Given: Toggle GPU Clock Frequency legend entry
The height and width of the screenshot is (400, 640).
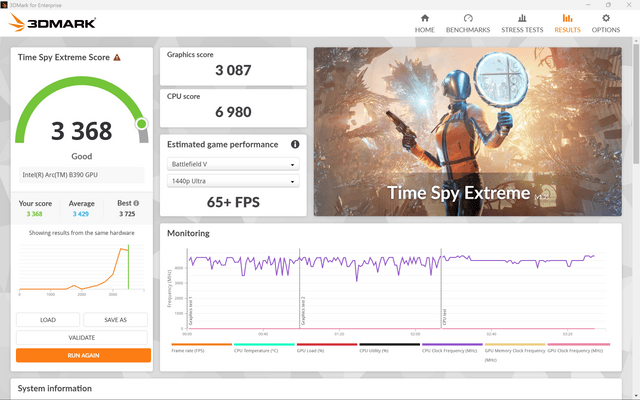Looking at the screenshot, I should tap(578, 348).
